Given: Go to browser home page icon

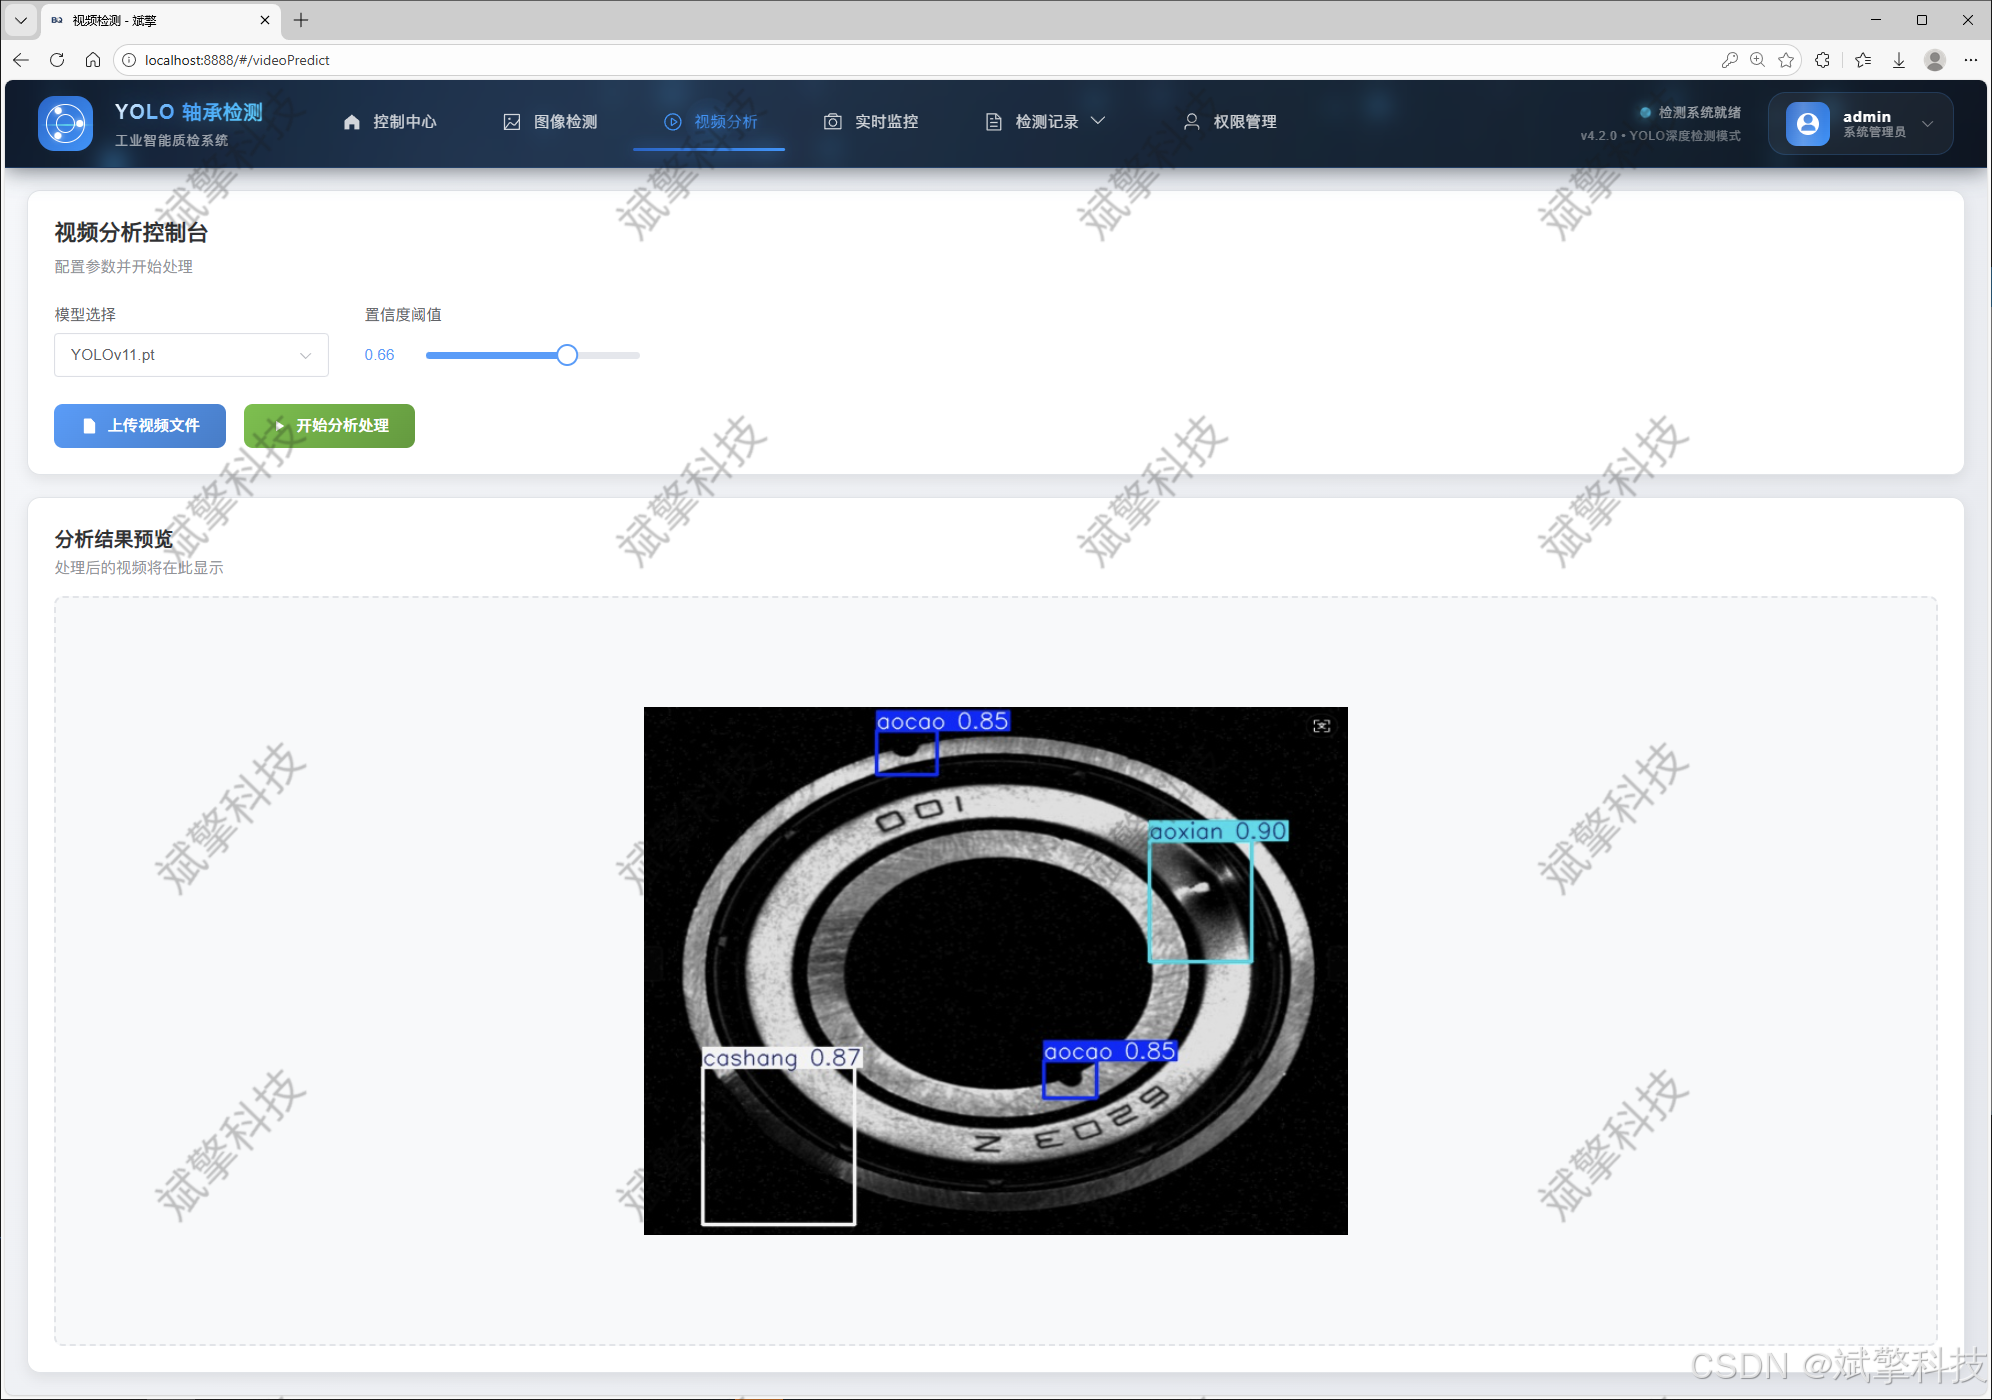Looking at the screenshot, I should tap(93, 60).
